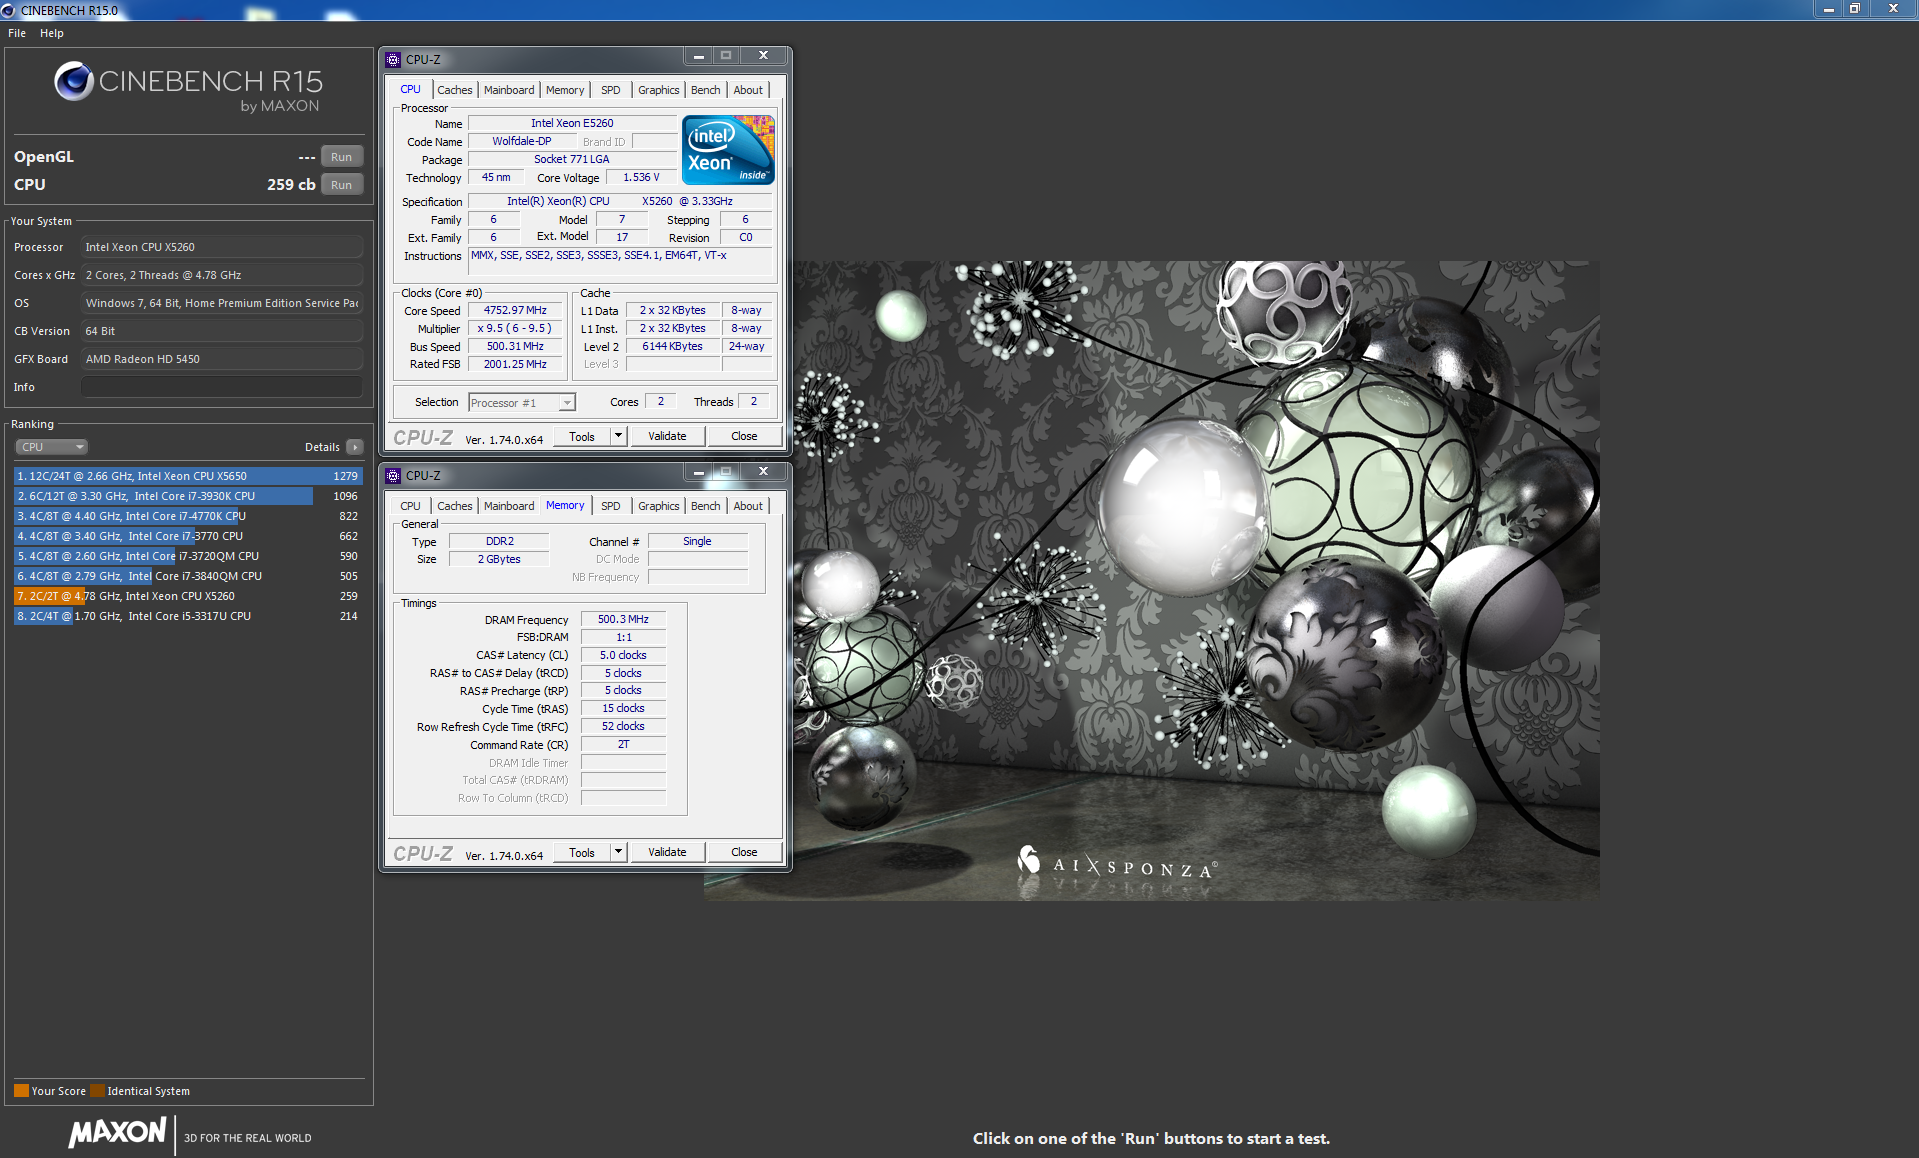
Task: Expand Tools dropdown arrow in top CPU-Z
Action: 618,435
